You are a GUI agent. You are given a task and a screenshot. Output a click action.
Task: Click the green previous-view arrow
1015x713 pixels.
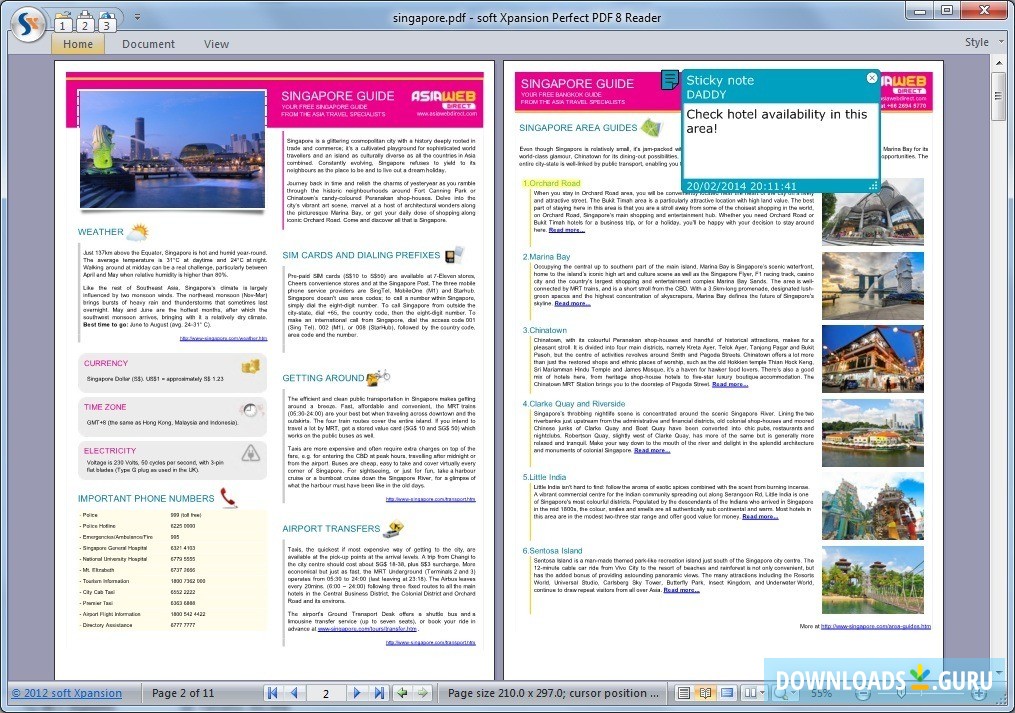(402, 692)
